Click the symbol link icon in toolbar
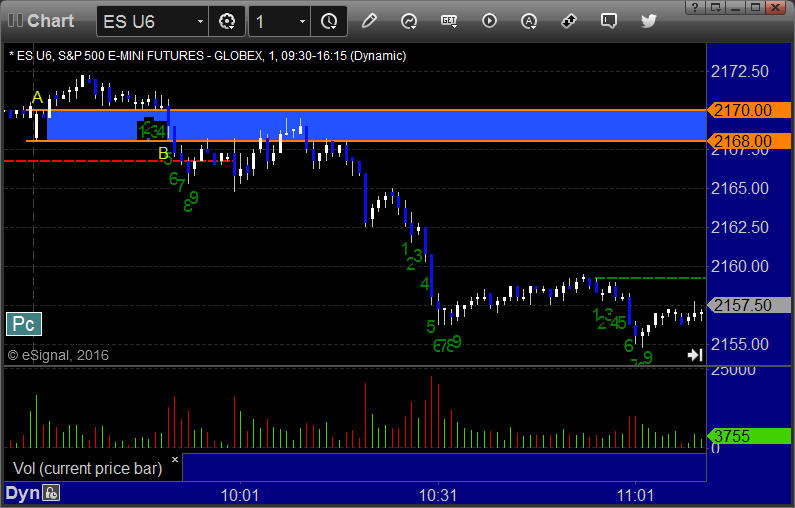The image size is (795, 508). tap(569, 21)
